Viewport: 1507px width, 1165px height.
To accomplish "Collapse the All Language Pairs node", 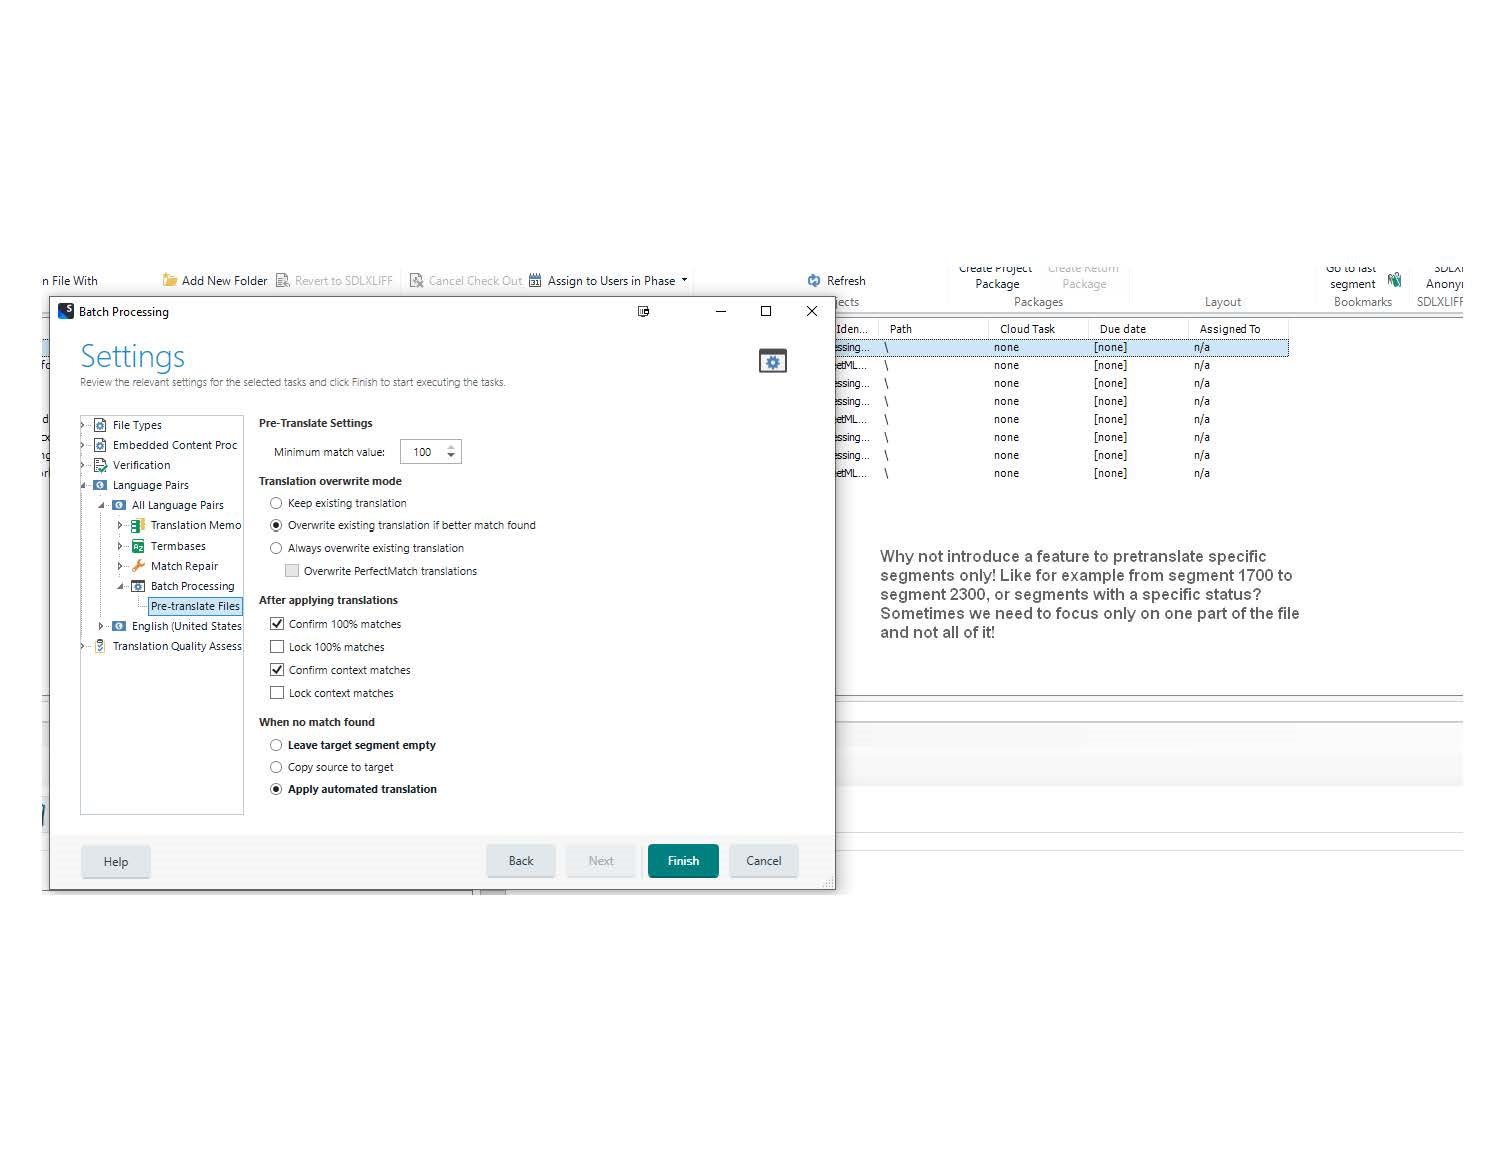I will pos(102,506).
